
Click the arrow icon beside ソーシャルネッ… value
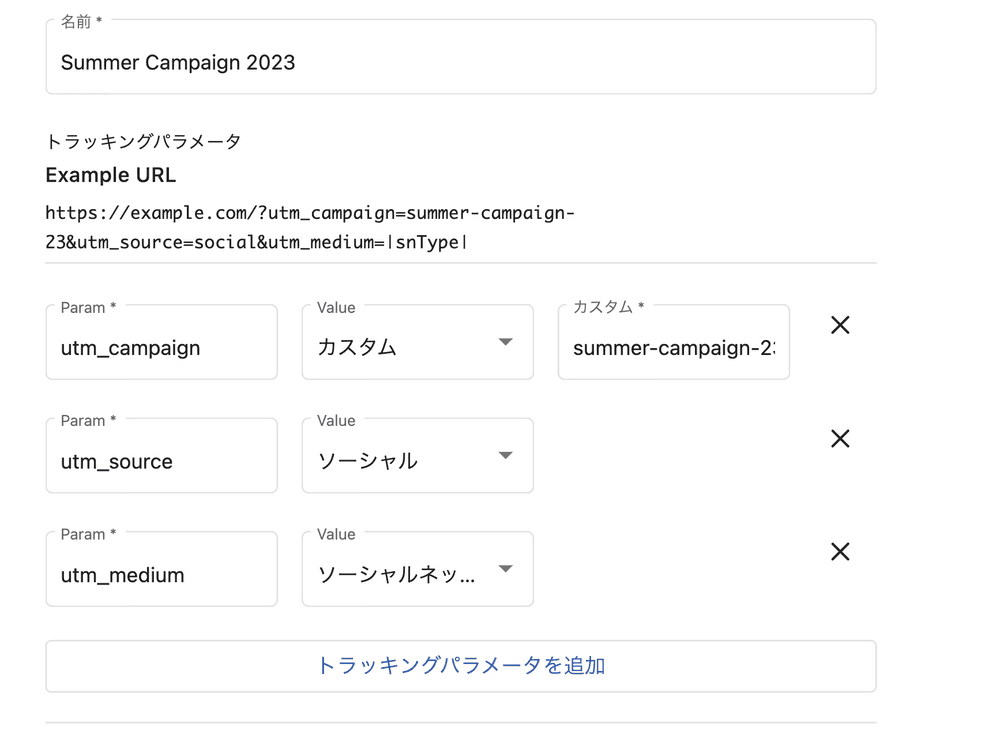pyautogui.click(x=506, y=569)
